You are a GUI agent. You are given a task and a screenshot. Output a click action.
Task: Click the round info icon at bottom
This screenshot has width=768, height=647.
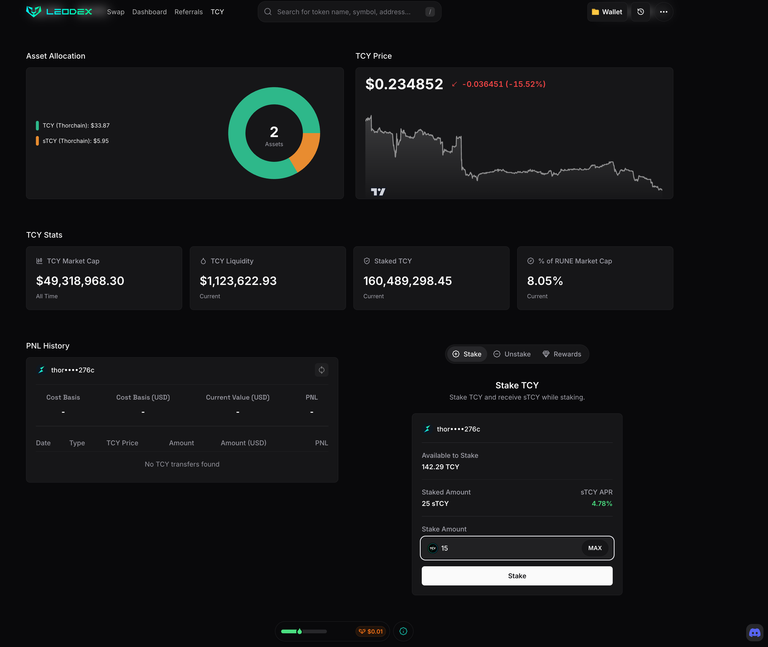[403, 631]
